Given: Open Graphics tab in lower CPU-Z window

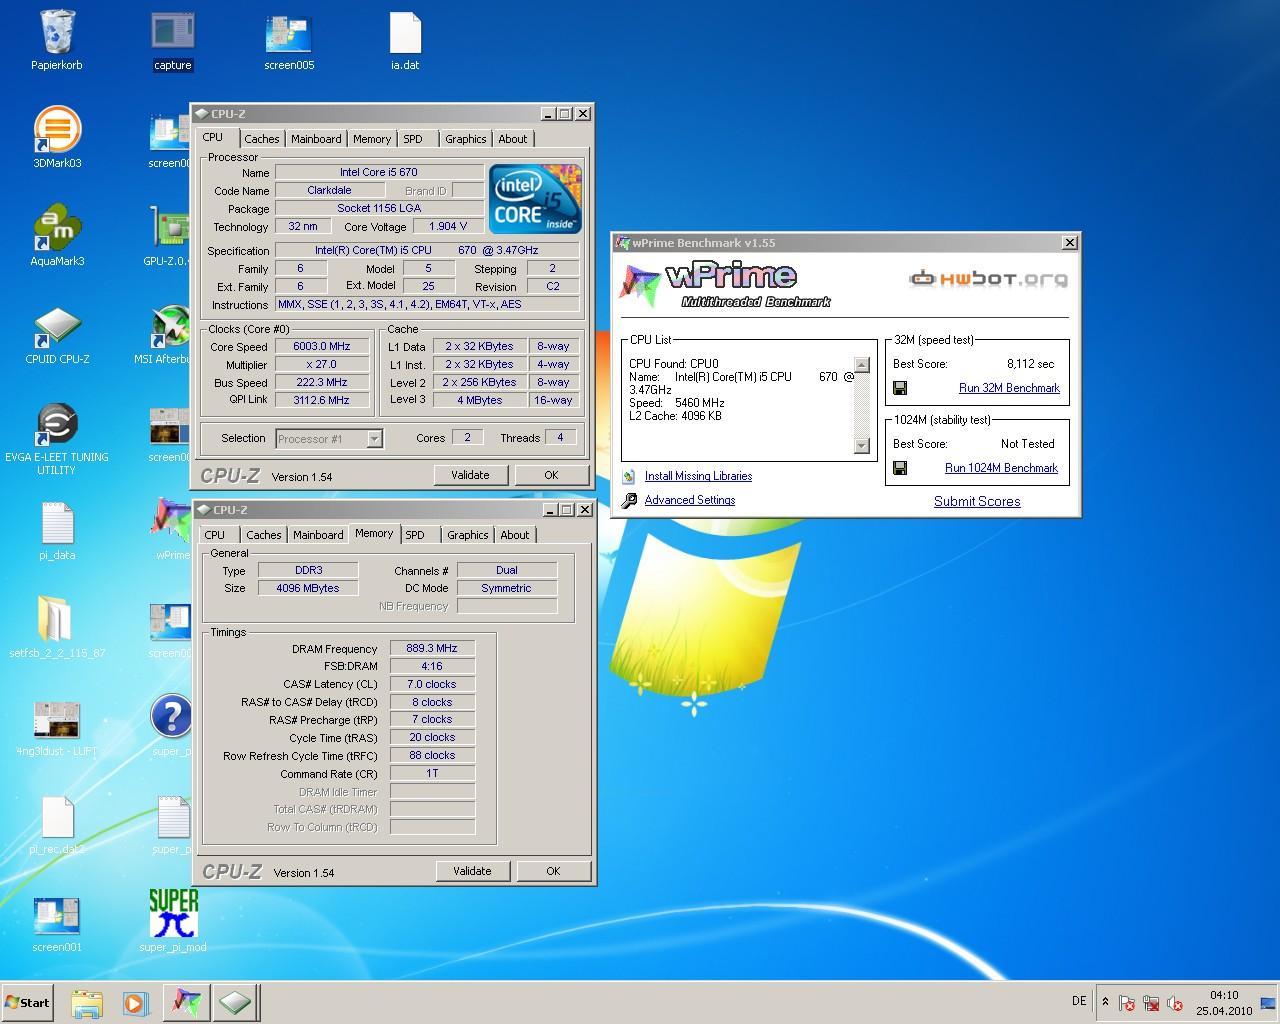Looking at the screenshot, I should pos(468,535).
